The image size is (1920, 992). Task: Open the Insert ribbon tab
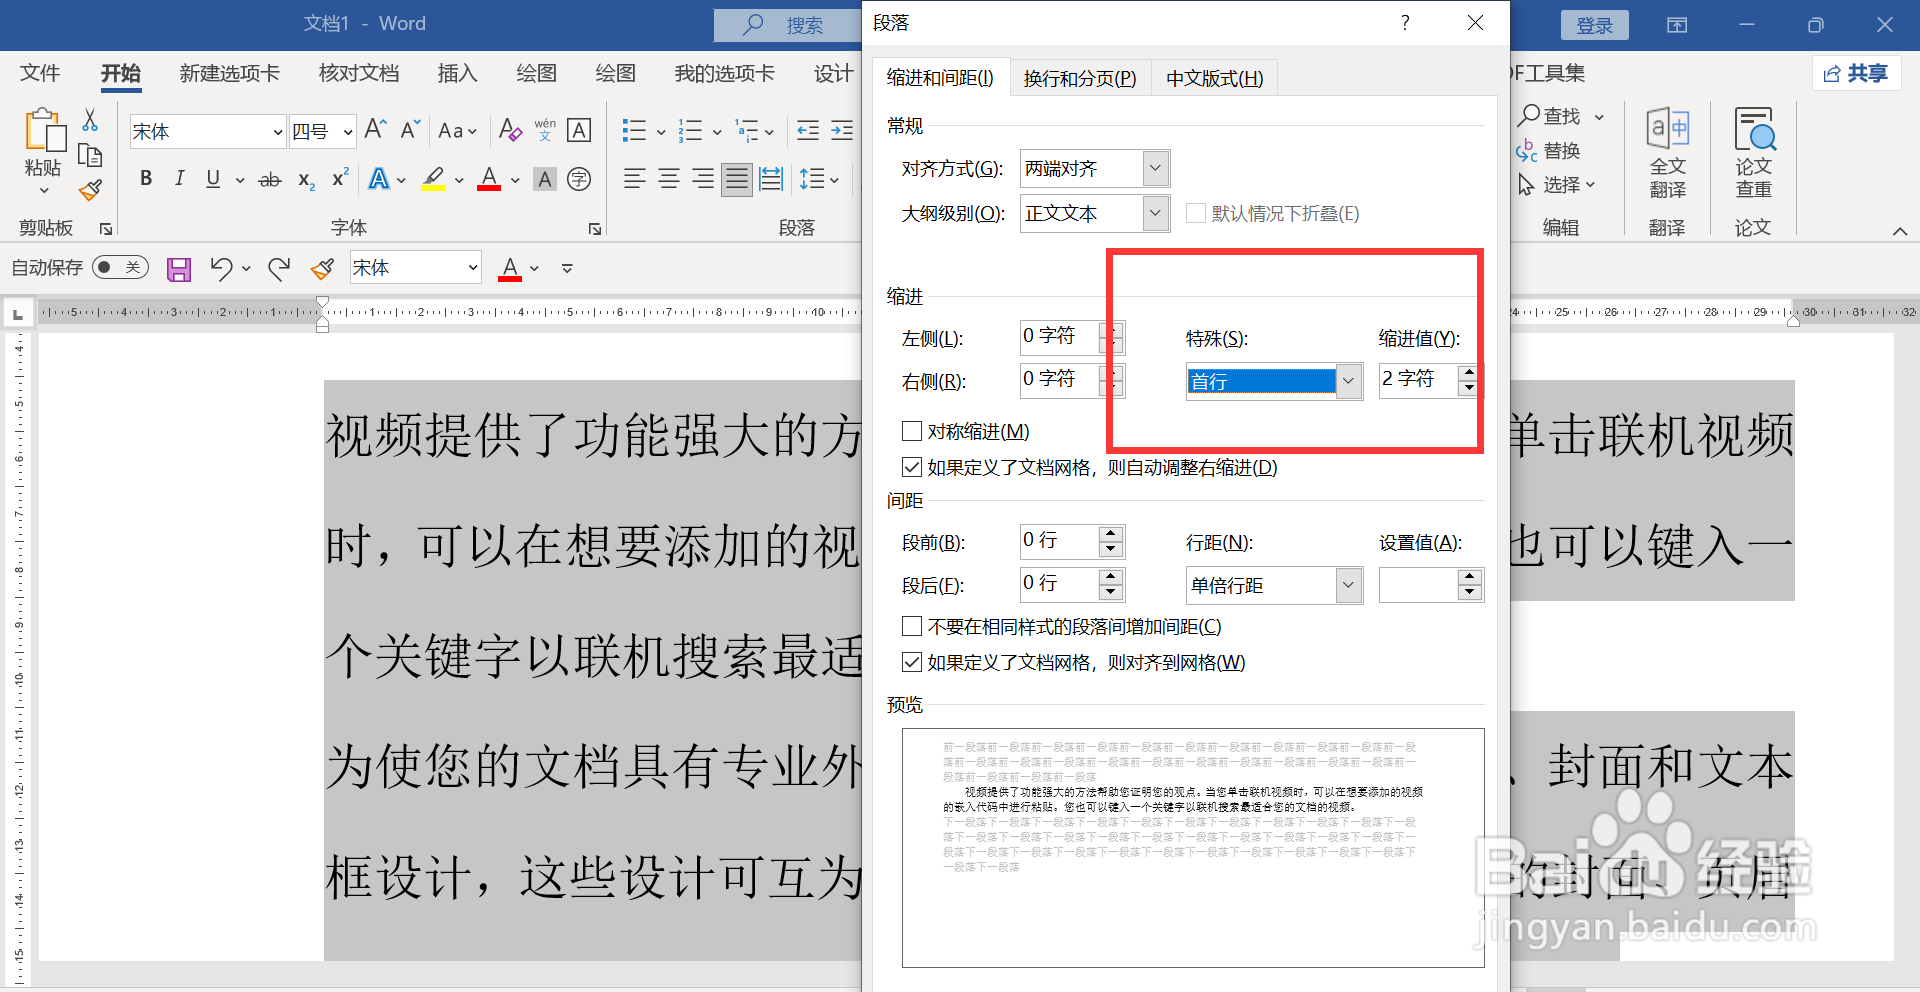click(457, 73)
